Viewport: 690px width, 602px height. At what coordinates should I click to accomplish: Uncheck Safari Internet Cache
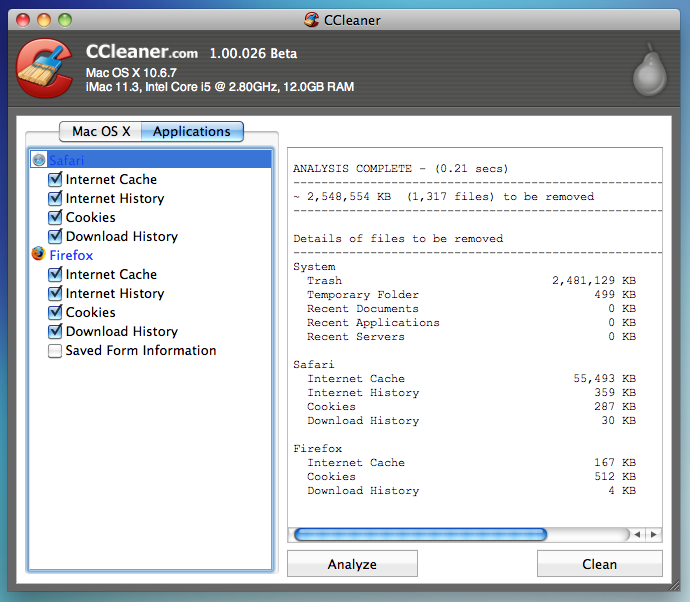(x=55, y=179)
